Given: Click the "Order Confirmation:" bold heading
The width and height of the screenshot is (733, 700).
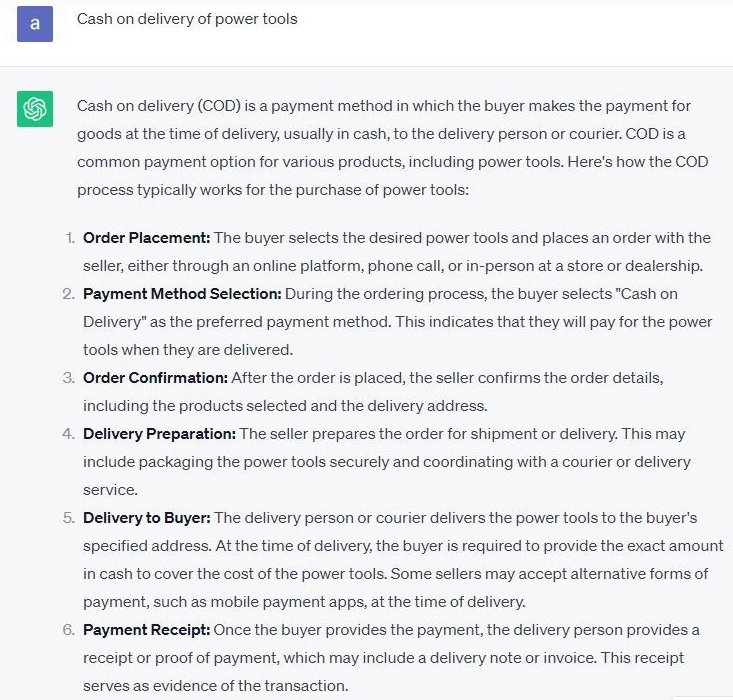Looking at the screenshot, I should pyautogui.click(x=155, y=378).
